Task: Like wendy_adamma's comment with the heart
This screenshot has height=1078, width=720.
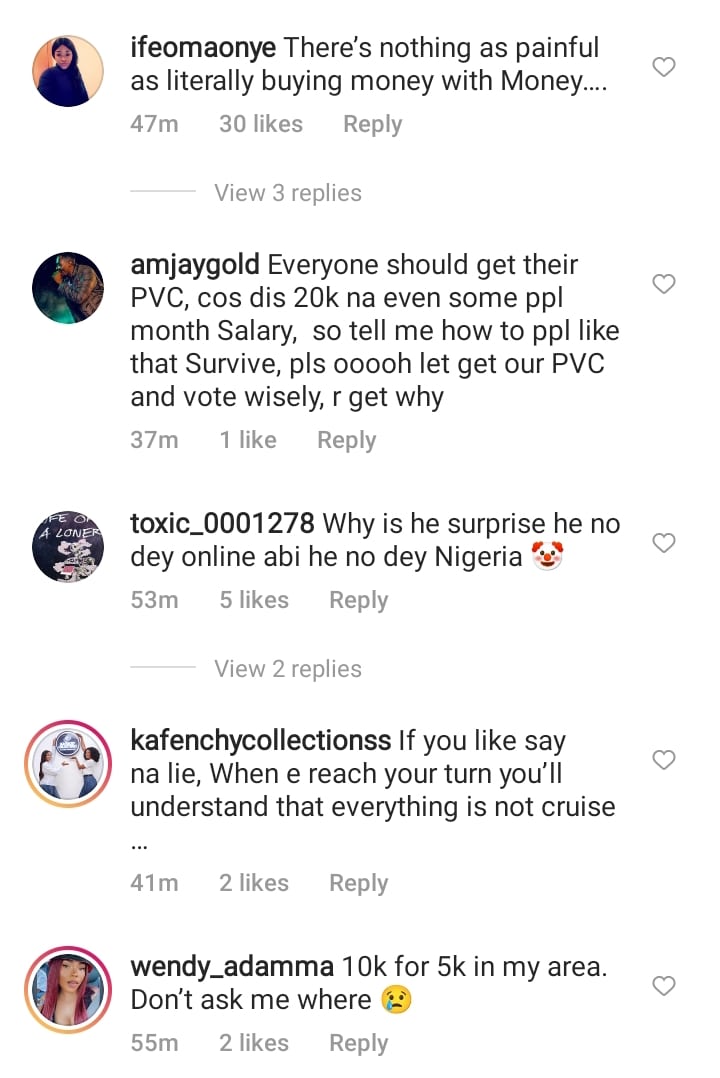Action: [664, 987]
